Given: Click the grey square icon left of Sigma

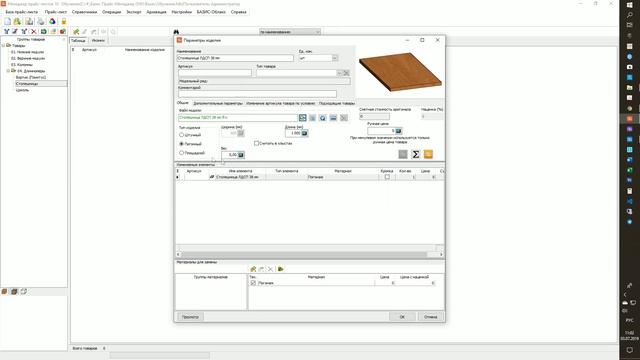Looking at the screenshot, I should click(403, 154).
